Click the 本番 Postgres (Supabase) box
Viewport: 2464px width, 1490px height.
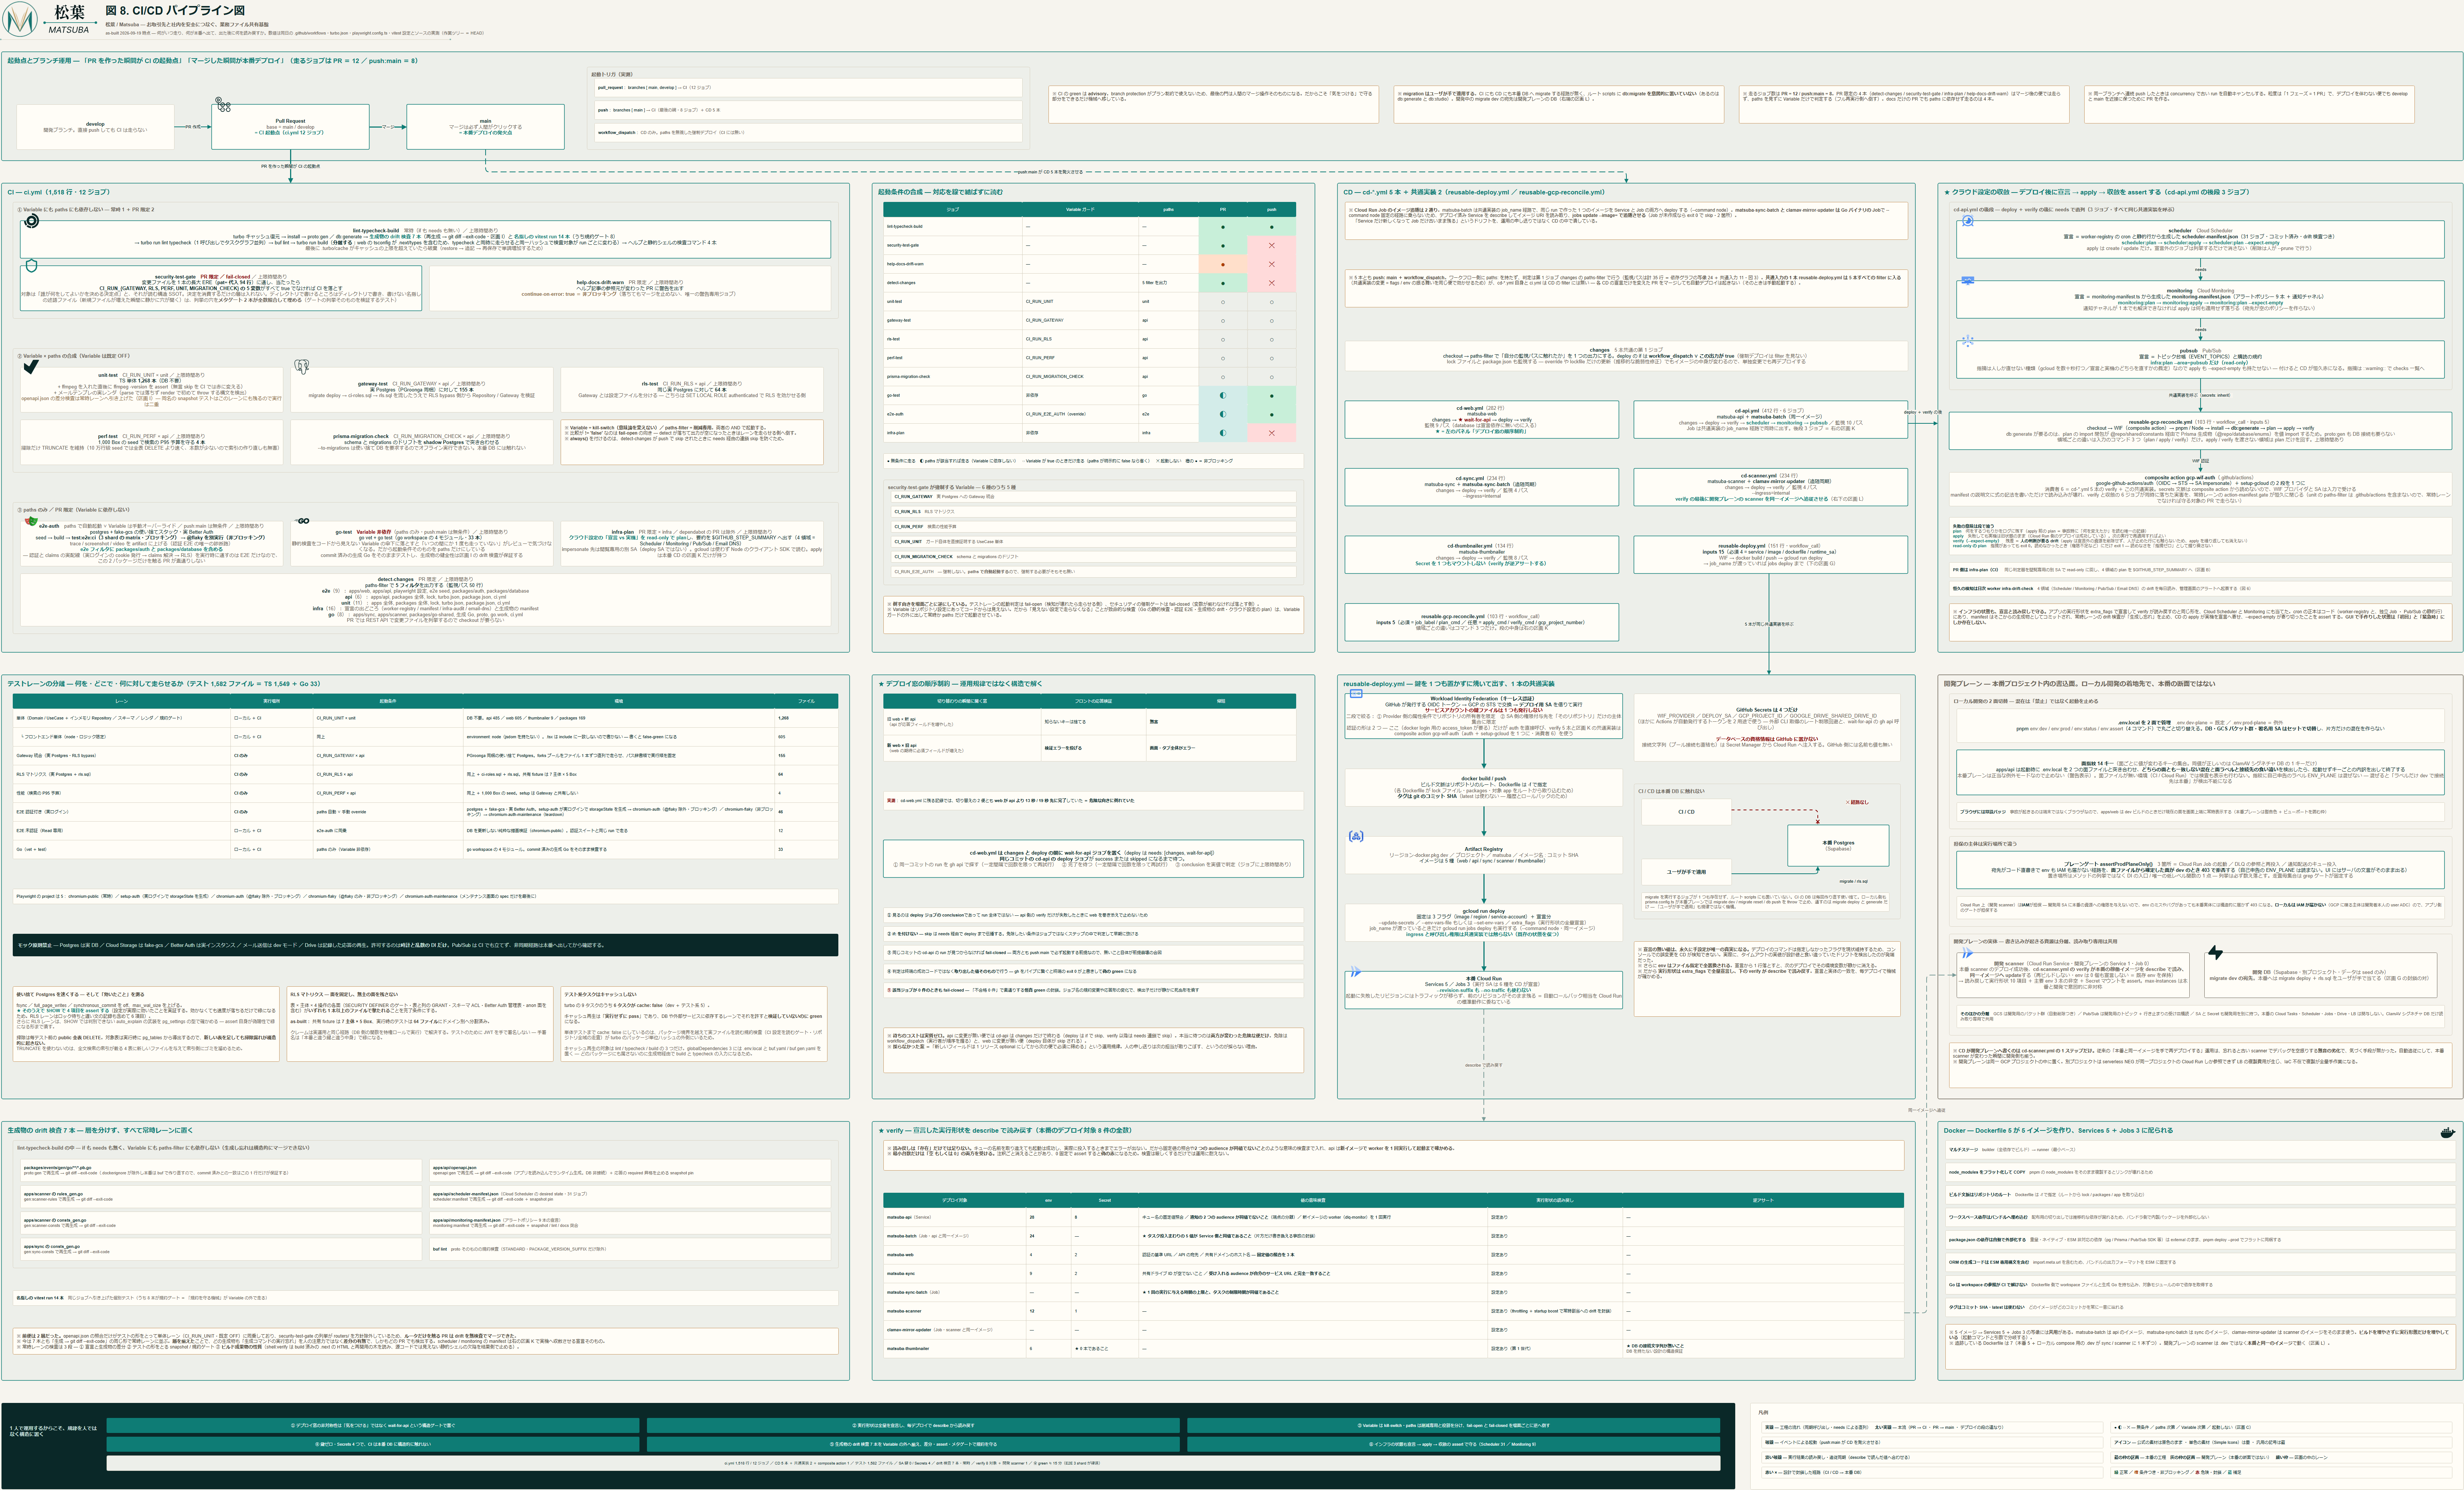click(x=1838, y=845)
